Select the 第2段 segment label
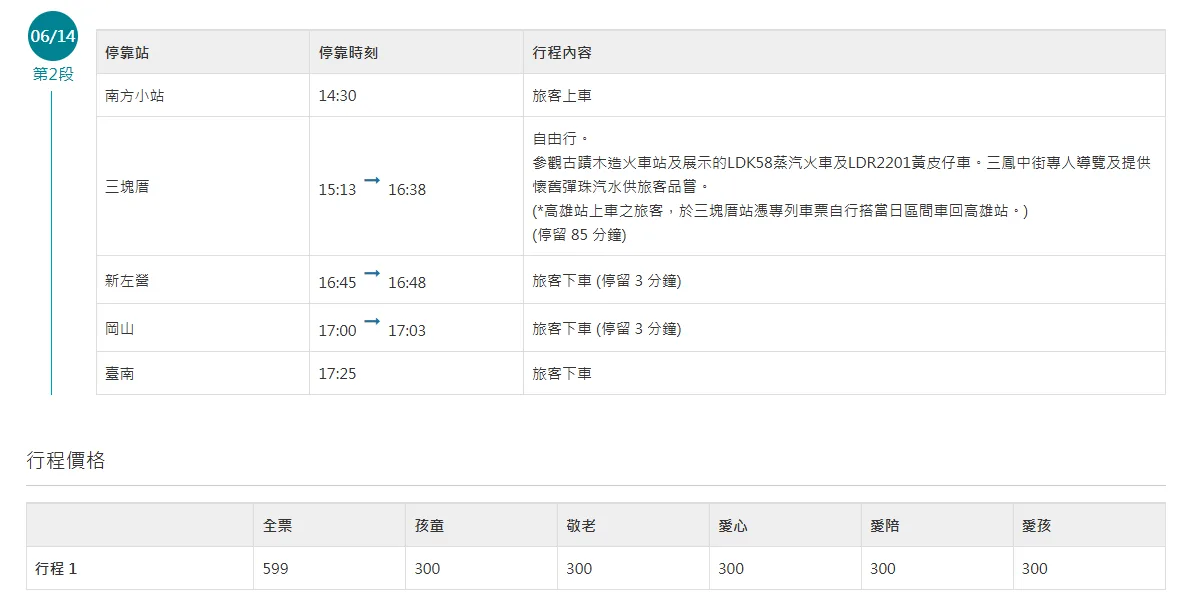Viewport: 1199px width, 600px height. (53, 74)
